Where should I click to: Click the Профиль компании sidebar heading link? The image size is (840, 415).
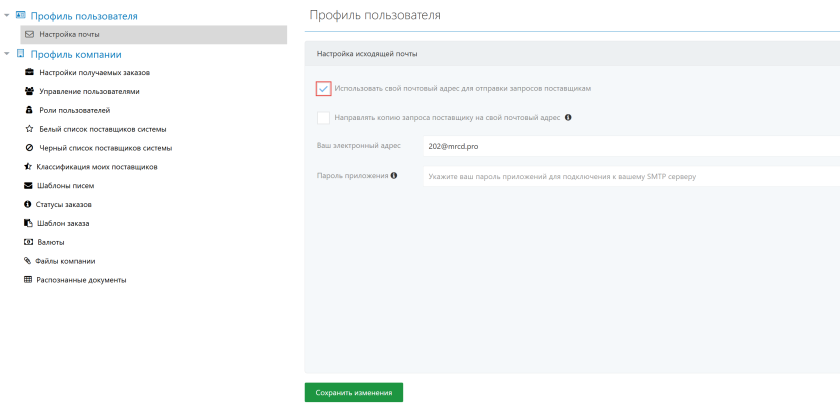(x=76, y=54)
